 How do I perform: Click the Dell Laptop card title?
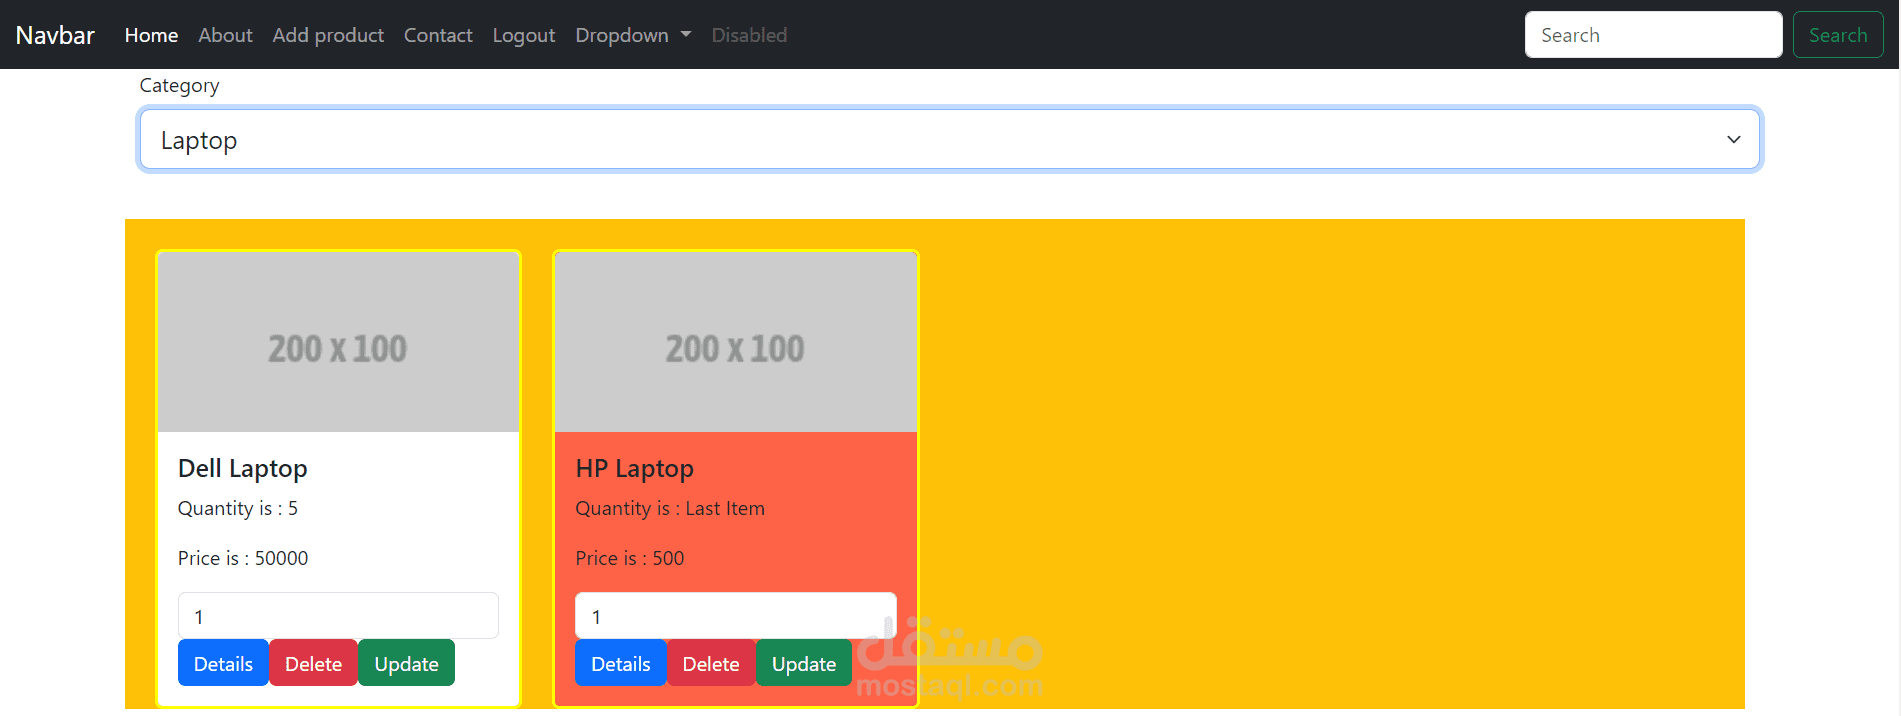(x=242, y=468)
